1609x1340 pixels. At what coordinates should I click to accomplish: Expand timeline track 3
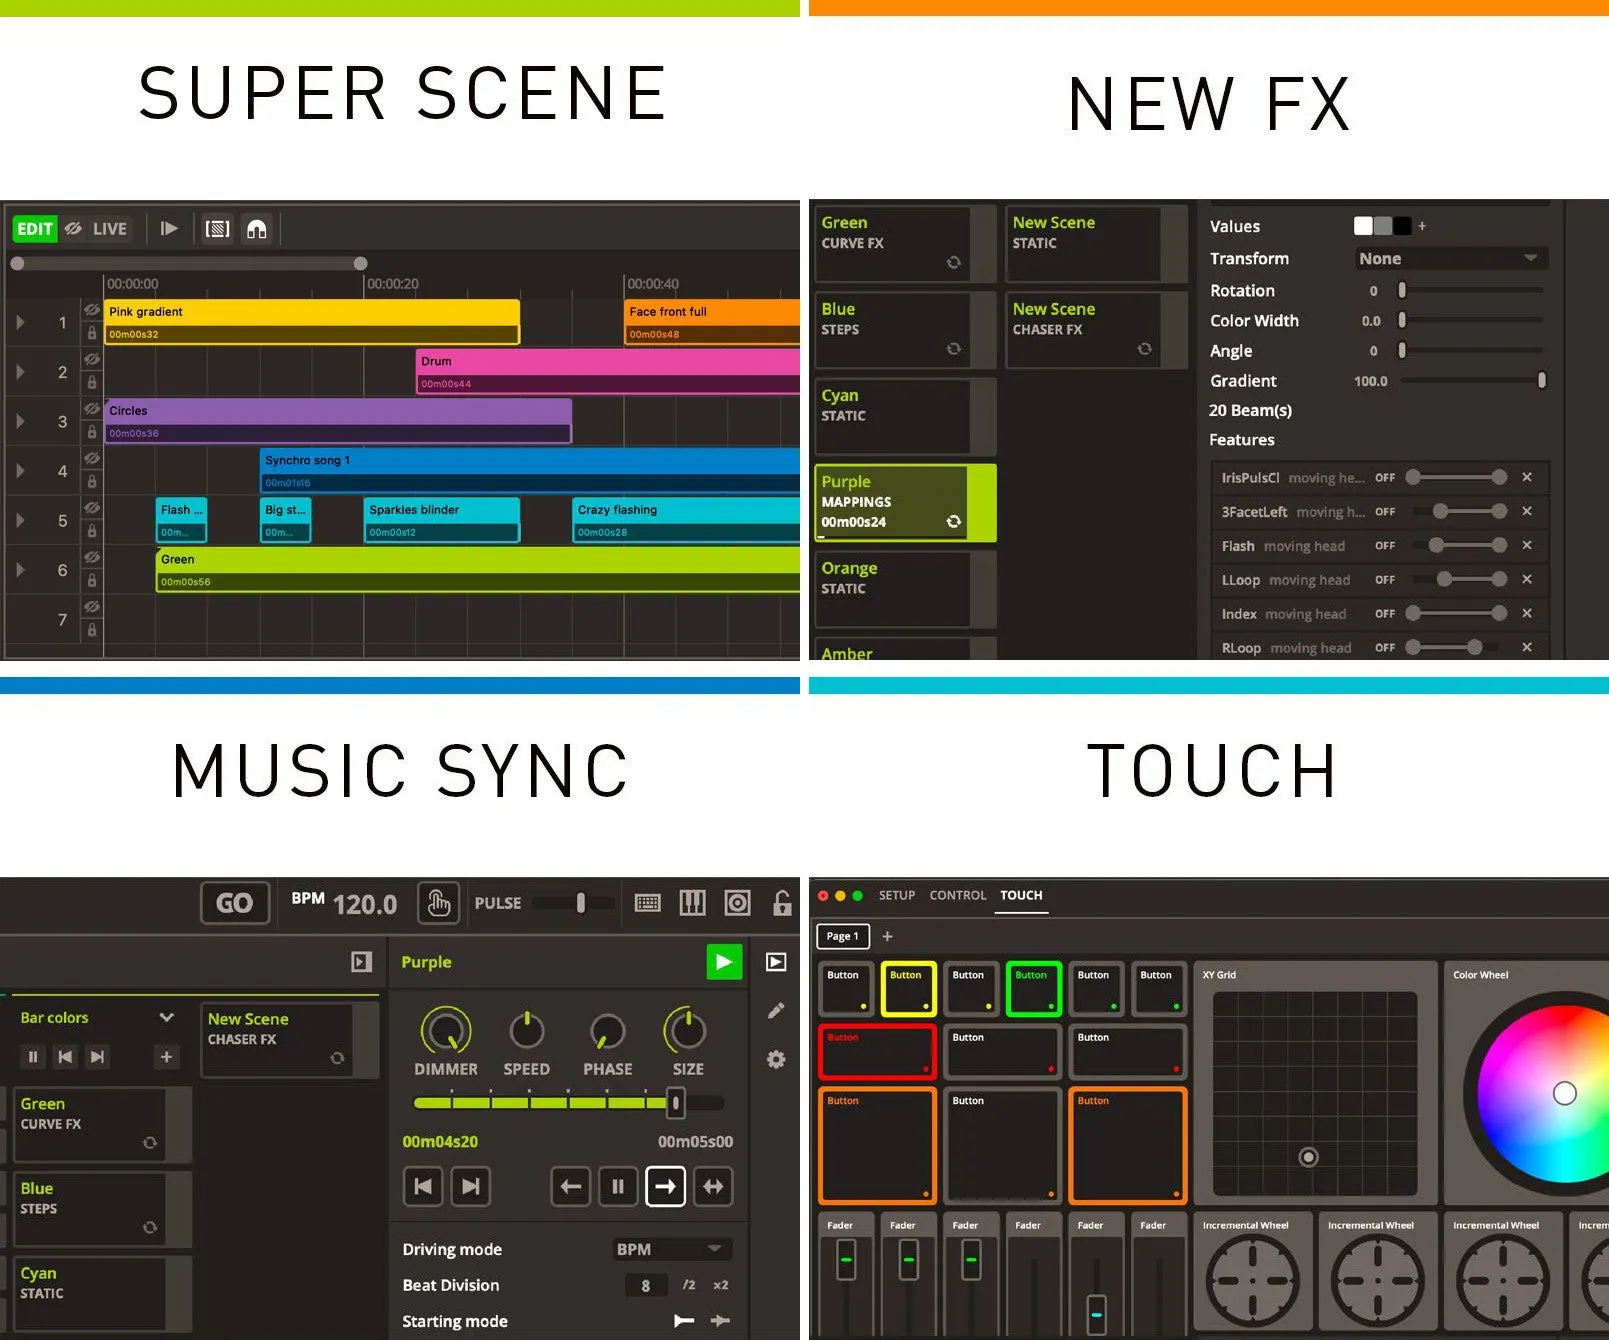pyautogui.click(x=20, y=422)
